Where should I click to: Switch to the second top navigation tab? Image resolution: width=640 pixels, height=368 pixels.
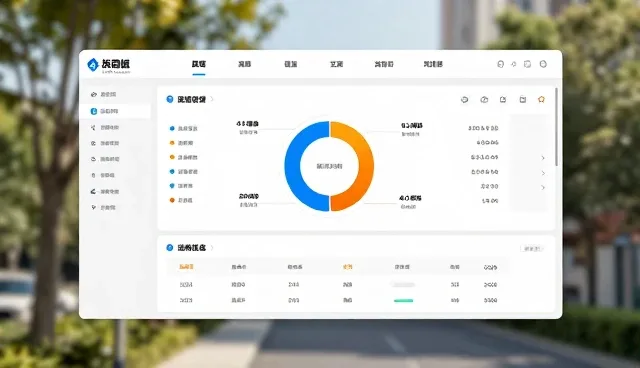point(244,64)
